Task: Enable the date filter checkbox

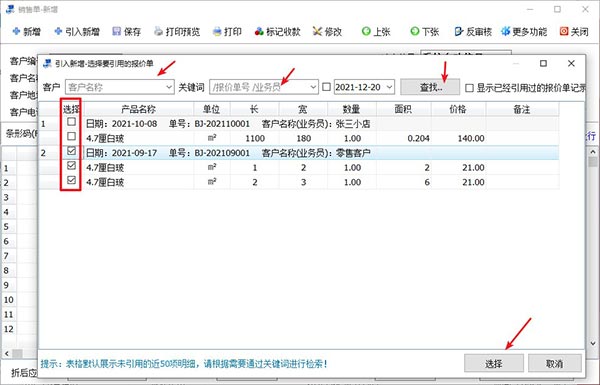Action: [x=326, y=87]
